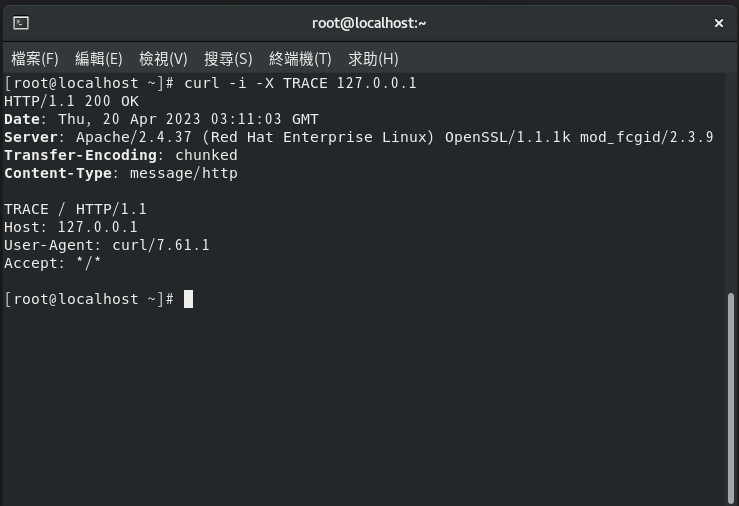Click the blinking cursor block at the prompt
739x506 pixels.
[x=188, y=299]
